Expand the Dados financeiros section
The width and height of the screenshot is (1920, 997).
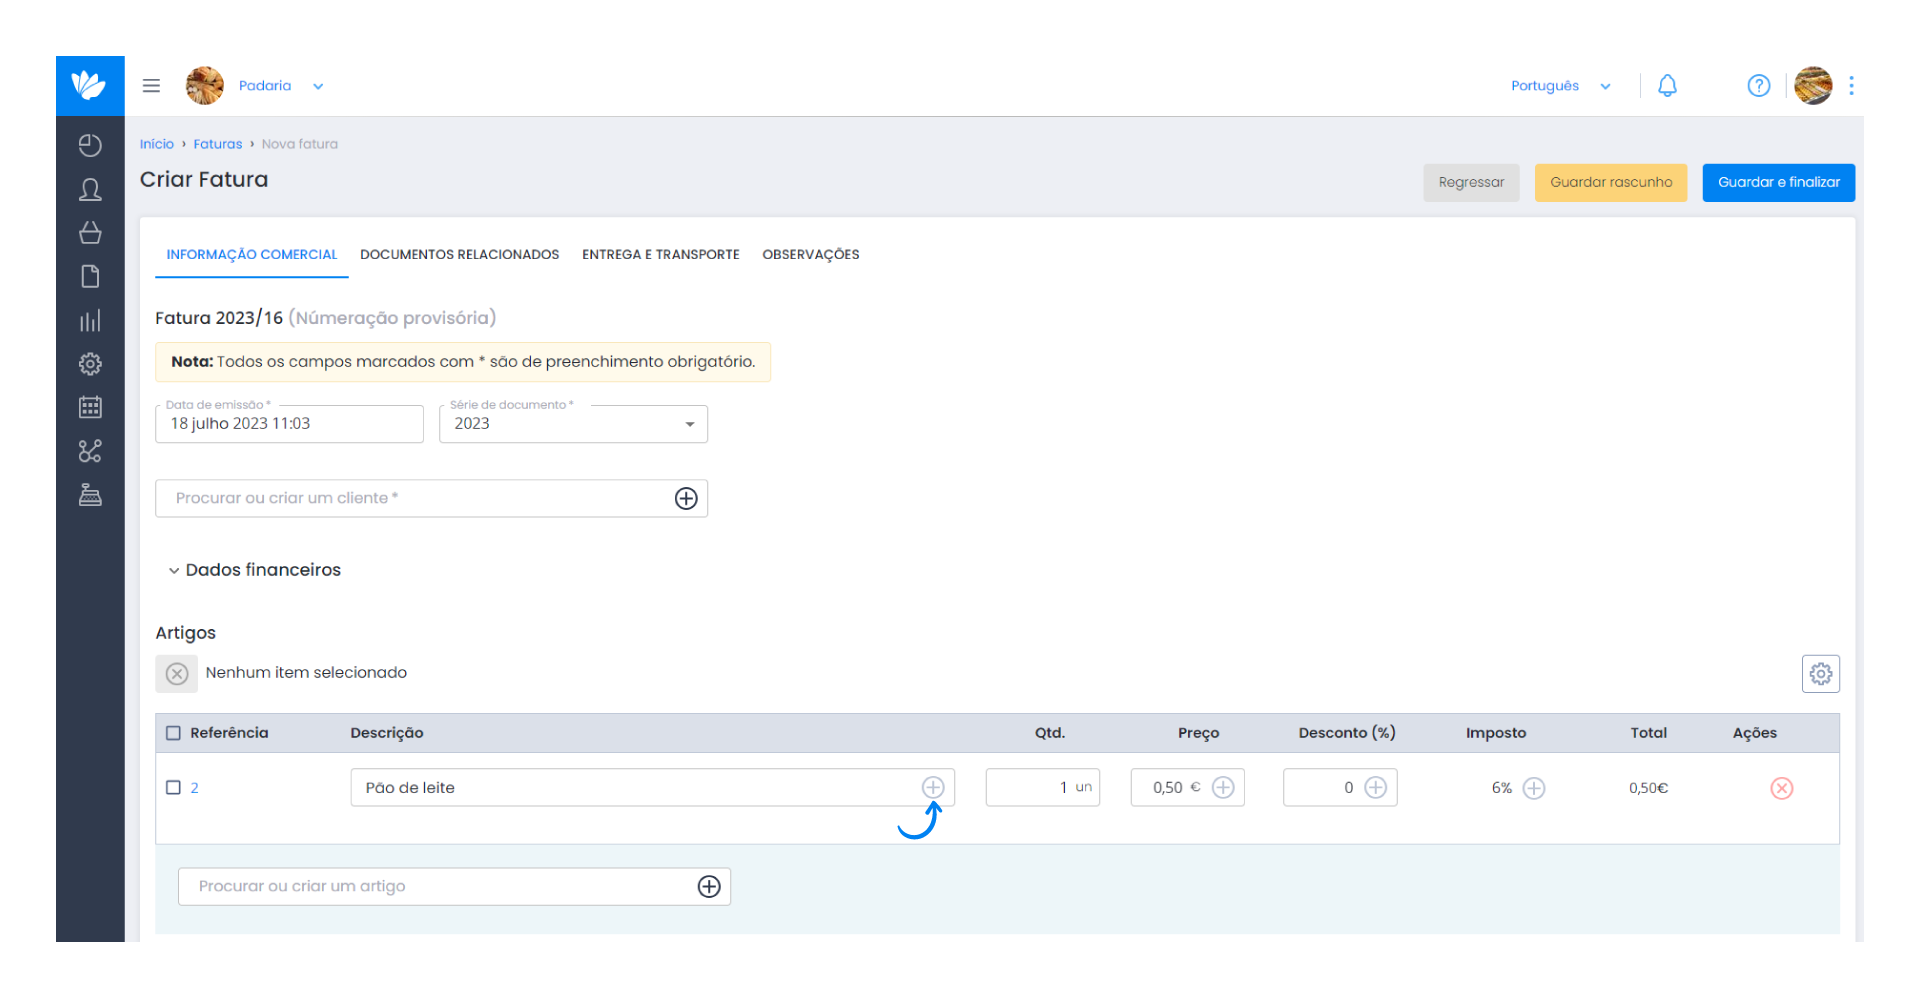(255, 570)
